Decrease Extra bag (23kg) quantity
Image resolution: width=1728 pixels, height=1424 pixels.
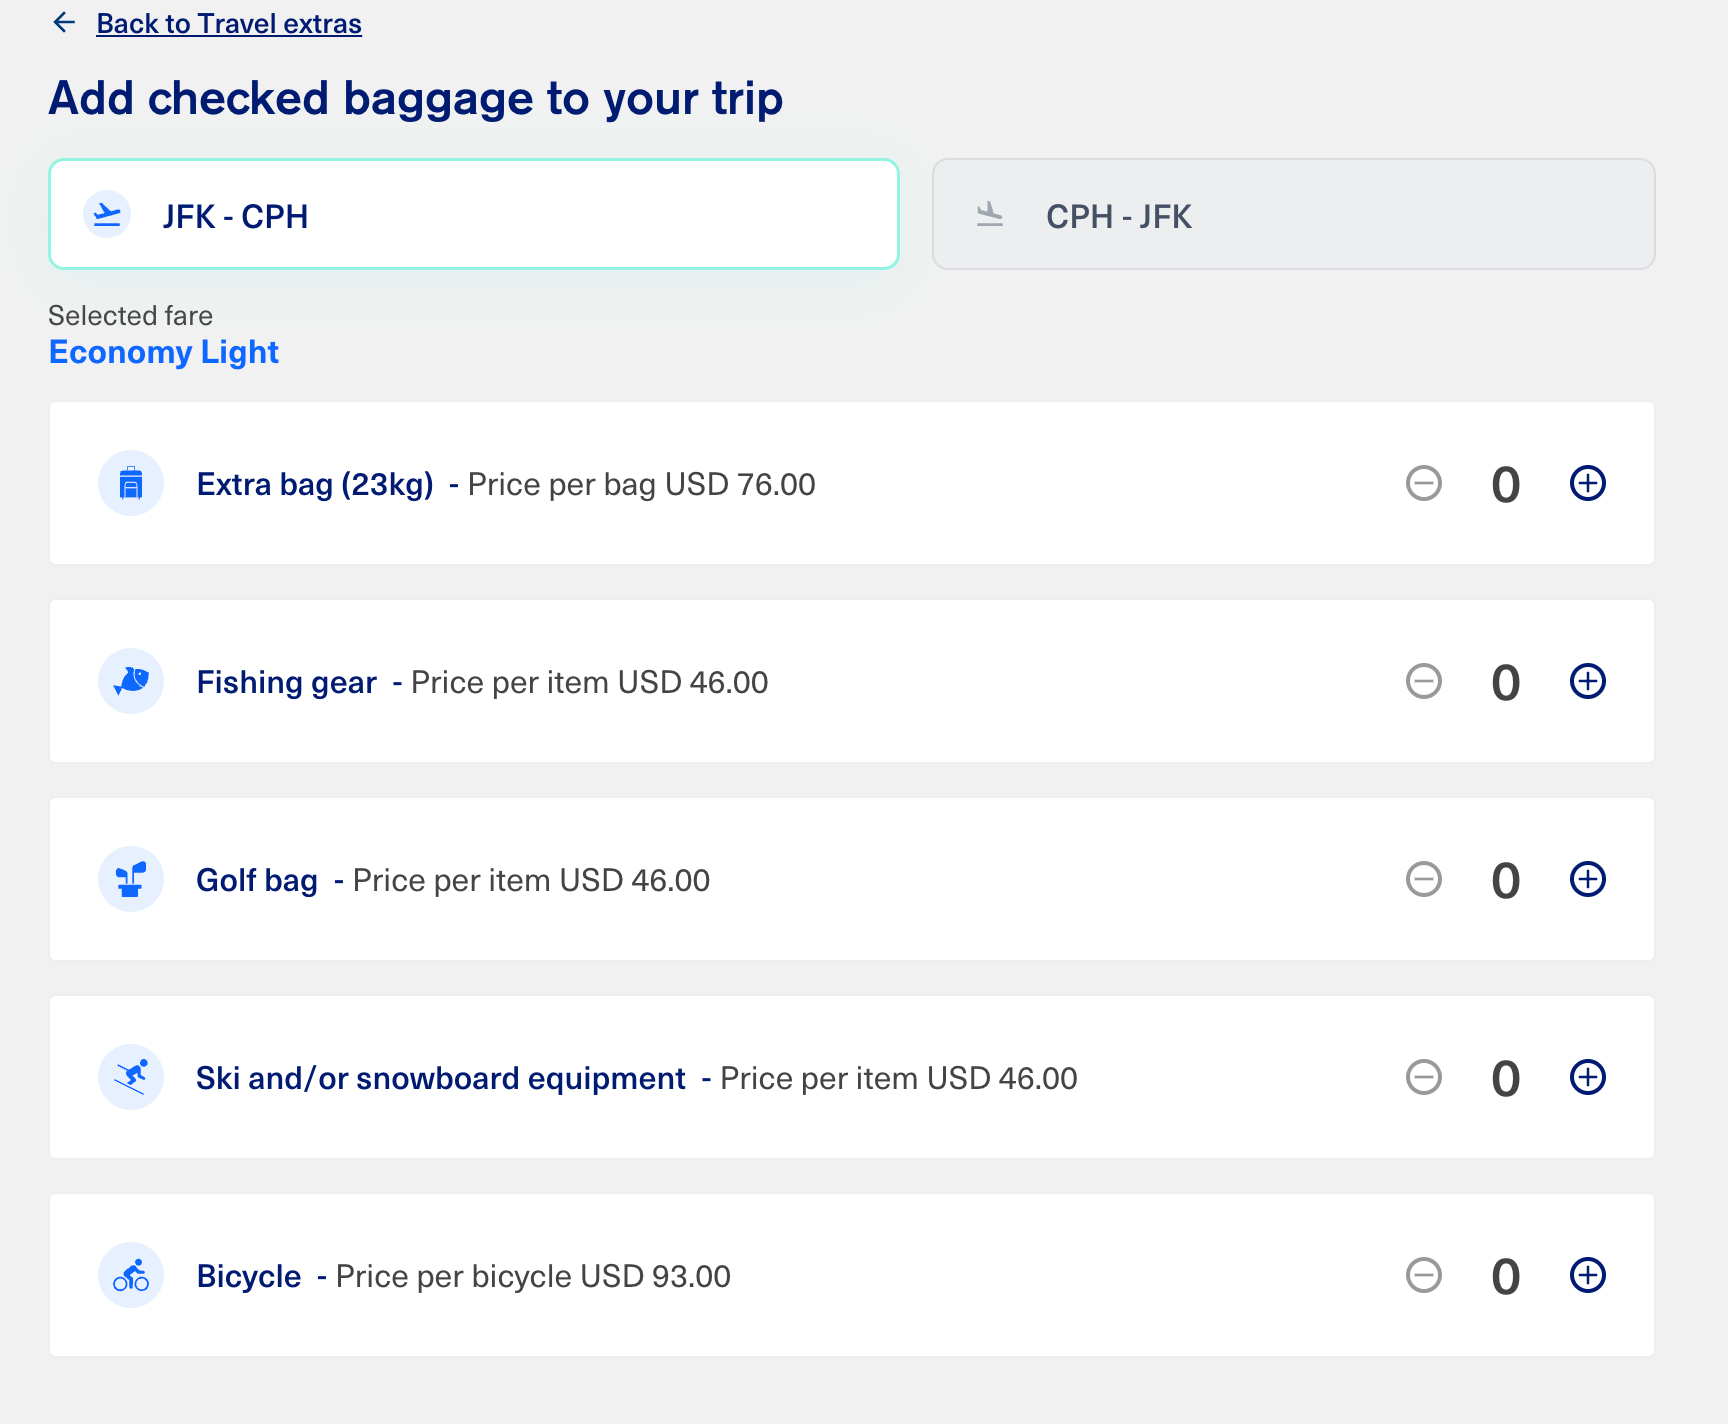[x=1423, y=484]
